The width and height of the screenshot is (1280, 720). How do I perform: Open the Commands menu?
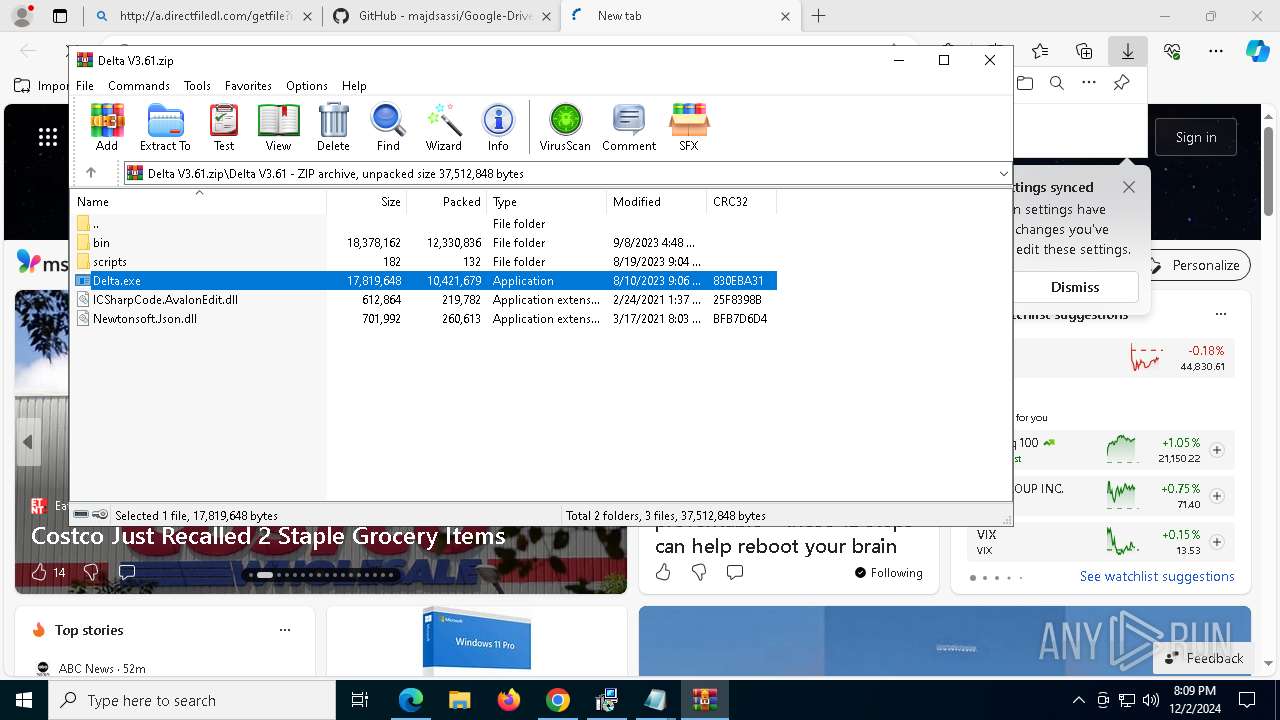click(139, 86)
